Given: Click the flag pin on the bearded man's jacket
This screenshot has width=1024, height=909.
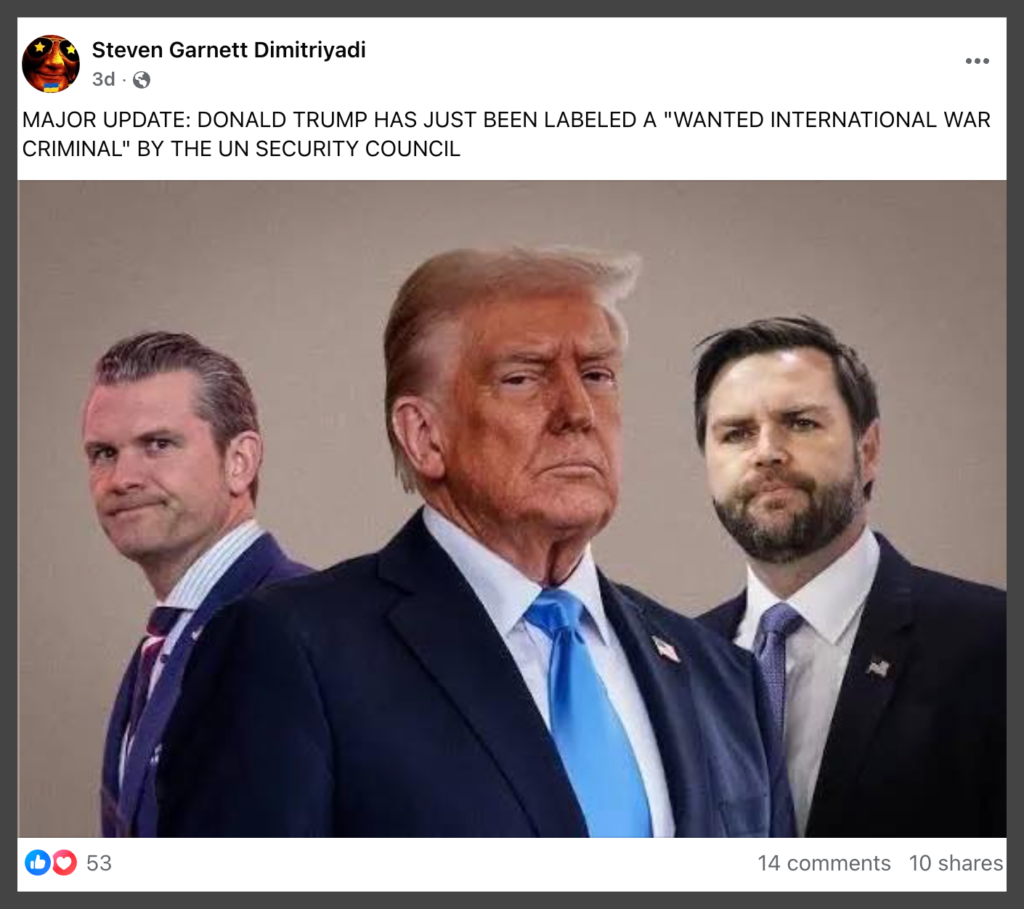Looking at the screenshot, I should click(878, 668).
